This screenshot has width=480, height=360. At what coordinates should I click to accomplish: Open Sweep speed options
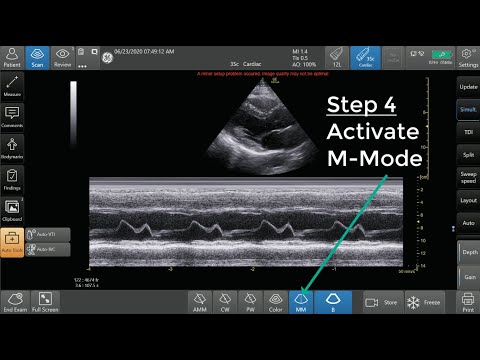[x=468, y=177]
